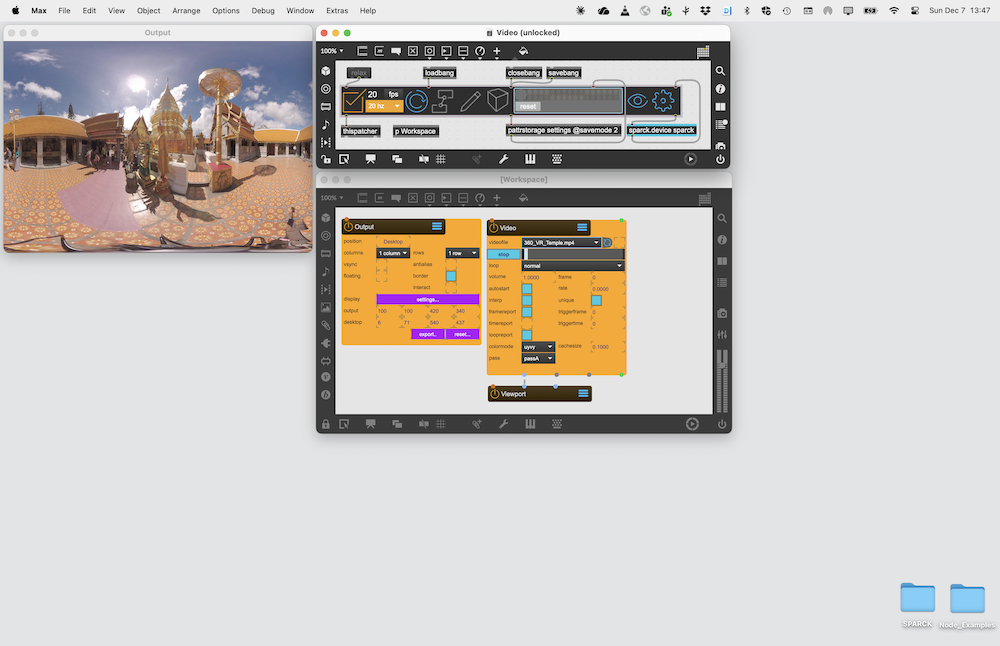Toggle the large orange checkmark box
The height and width of the screenshot is (646, 1000).
(x=353, y=100)
